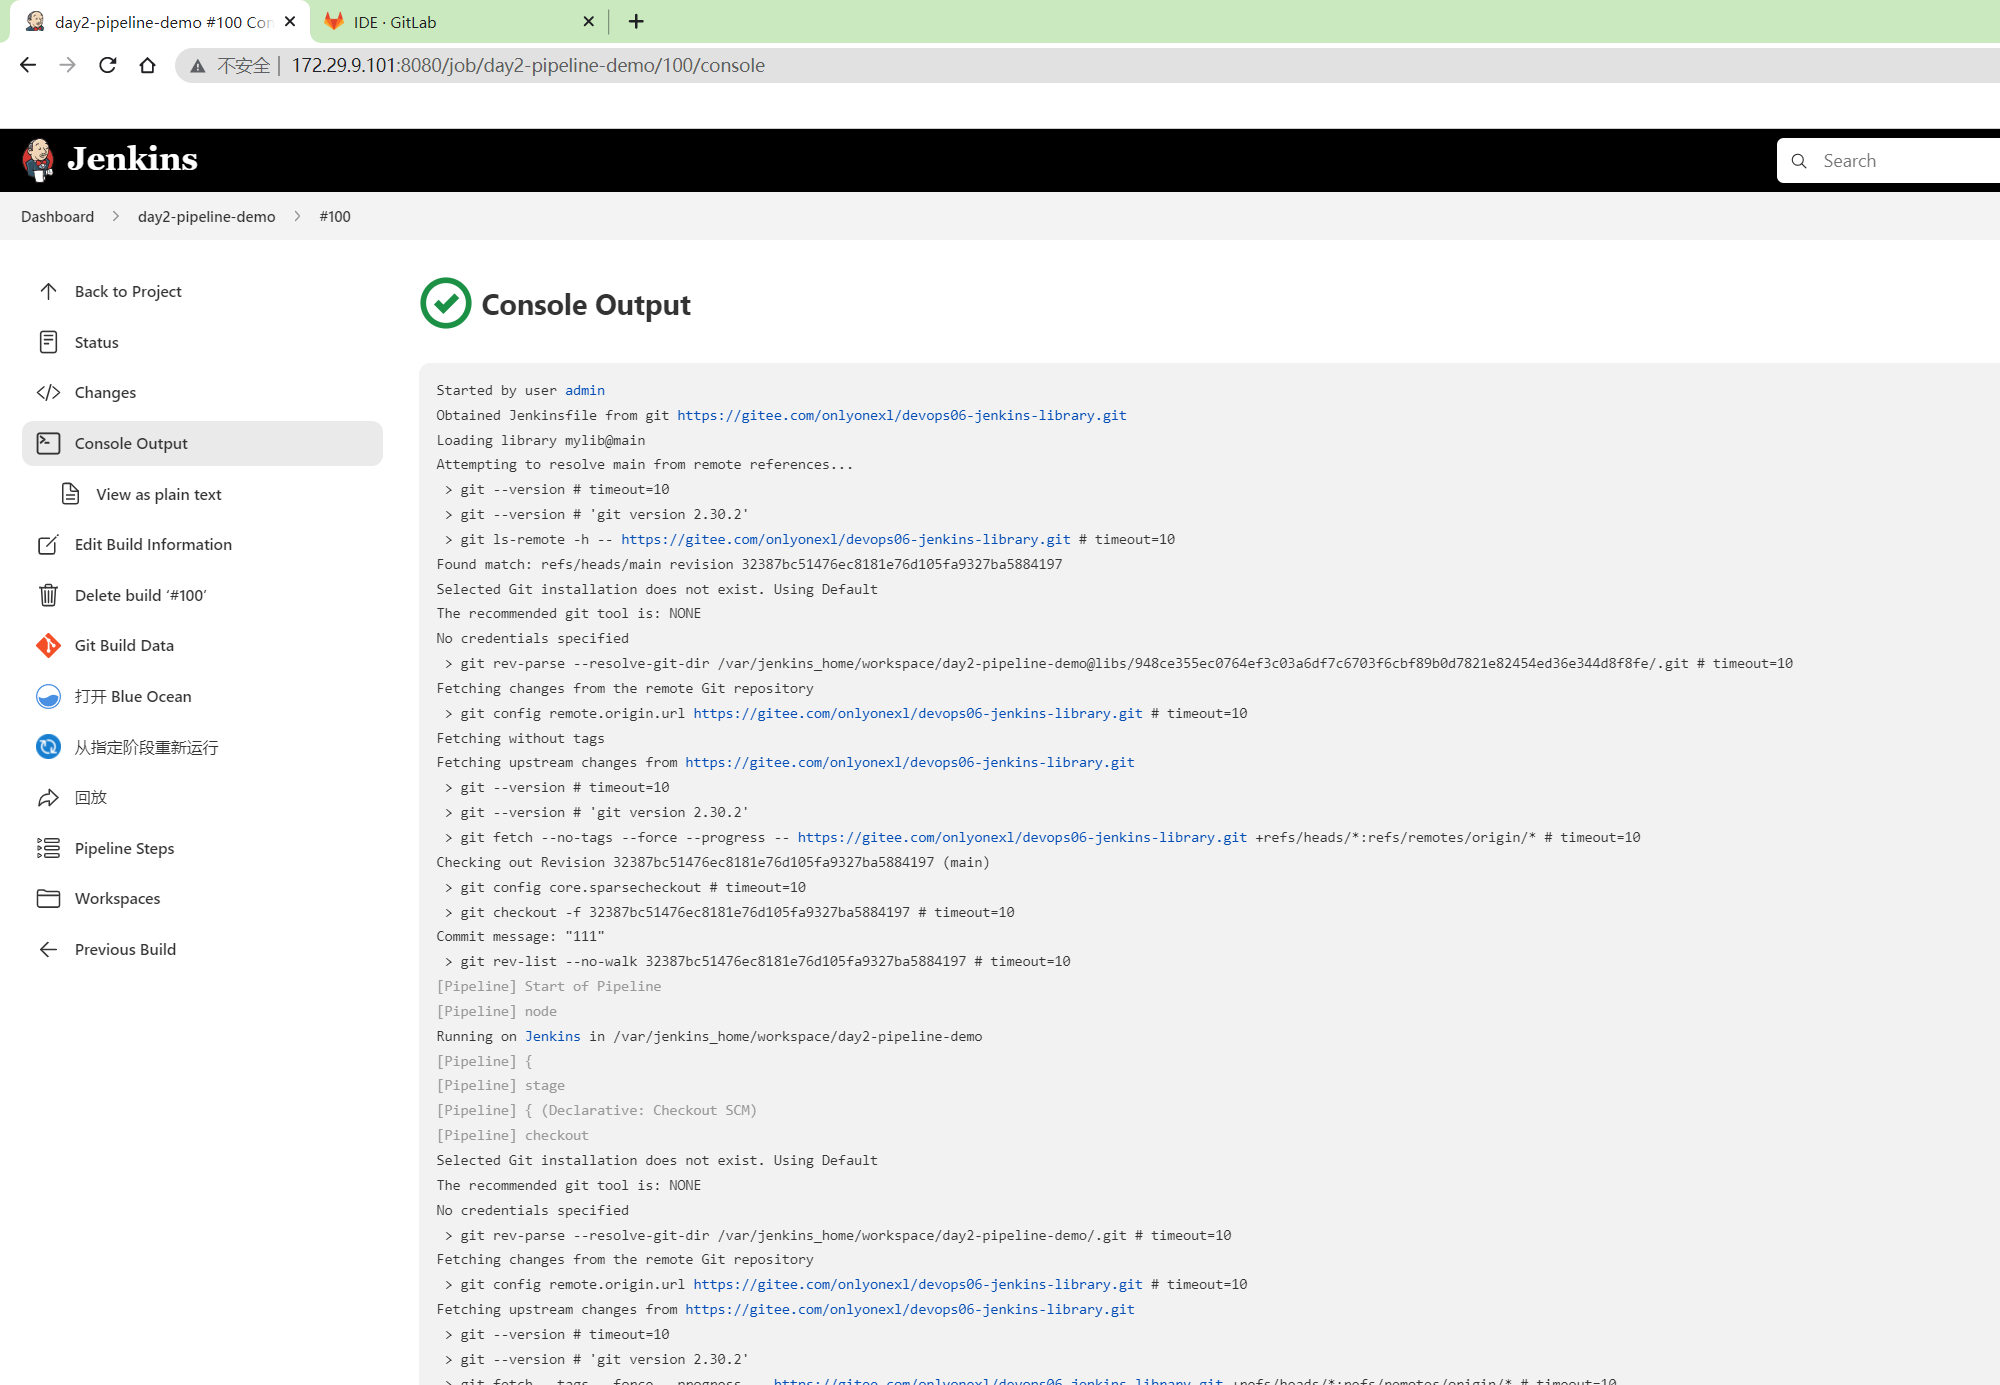Click the browser forward arrow button
The width and height of the screenshot is (2000, 1385).
67,65
